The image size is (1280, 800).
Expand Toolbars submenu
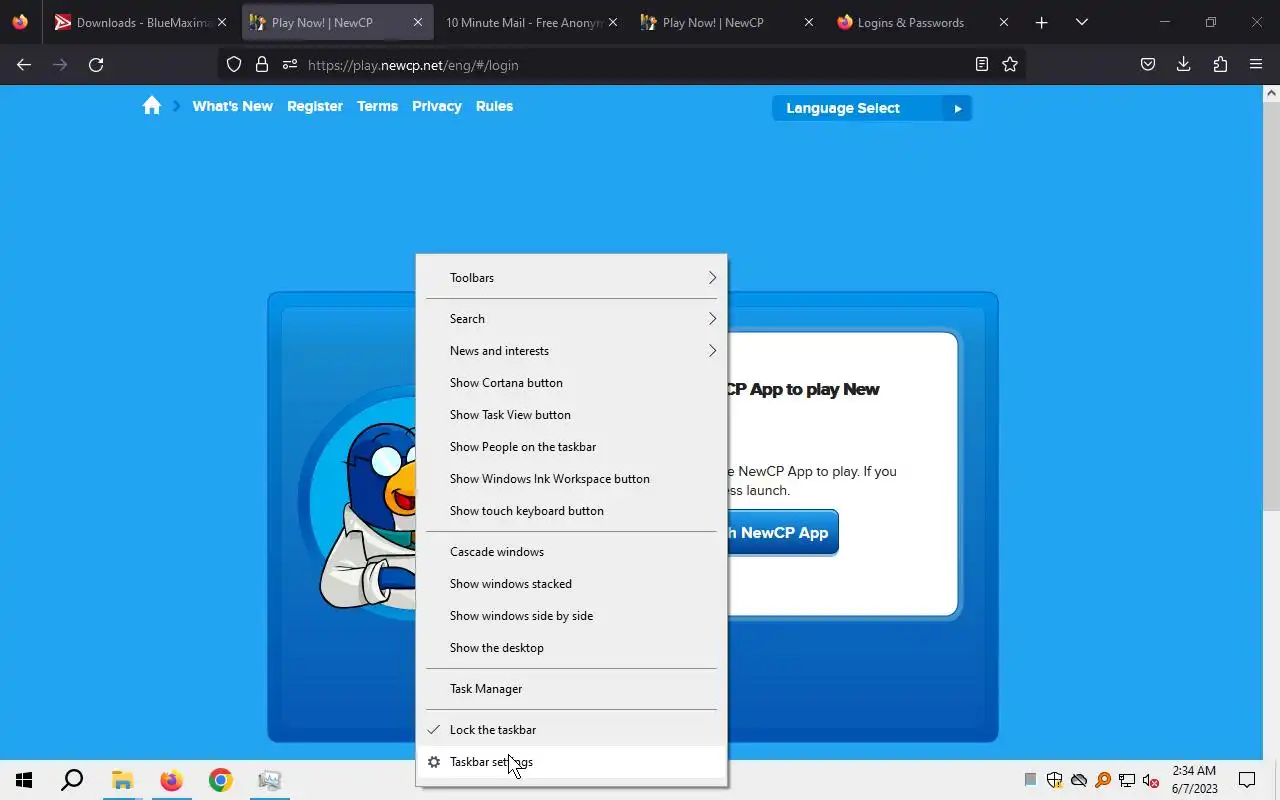[572, 278]
